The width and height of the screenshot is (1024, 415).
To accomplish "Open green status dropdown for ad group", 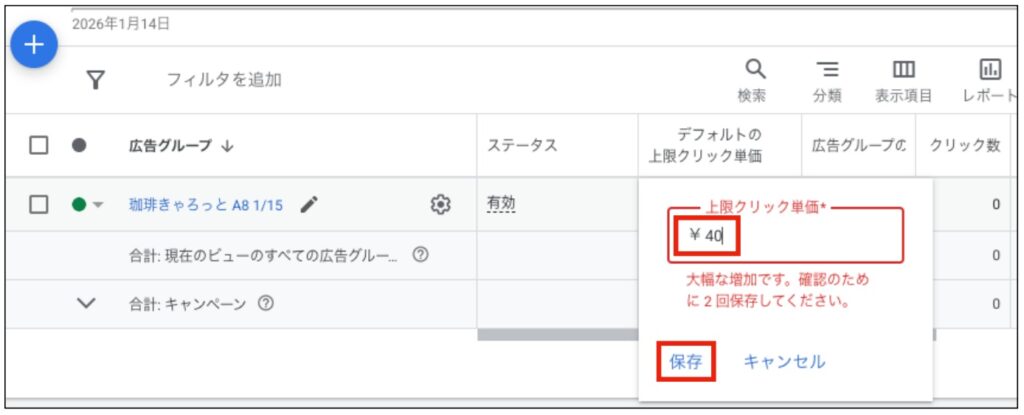I will point(88,205).
